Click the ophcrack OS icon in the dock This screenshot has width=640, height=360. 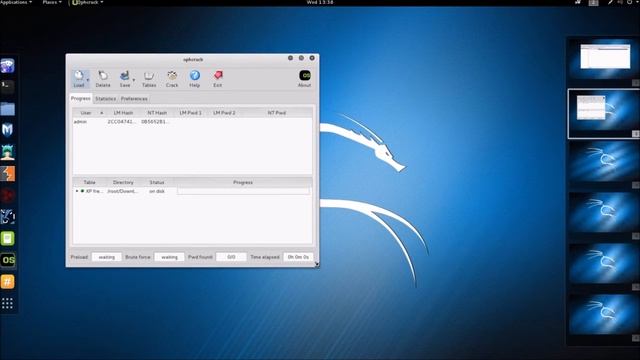tap(7, 260)
